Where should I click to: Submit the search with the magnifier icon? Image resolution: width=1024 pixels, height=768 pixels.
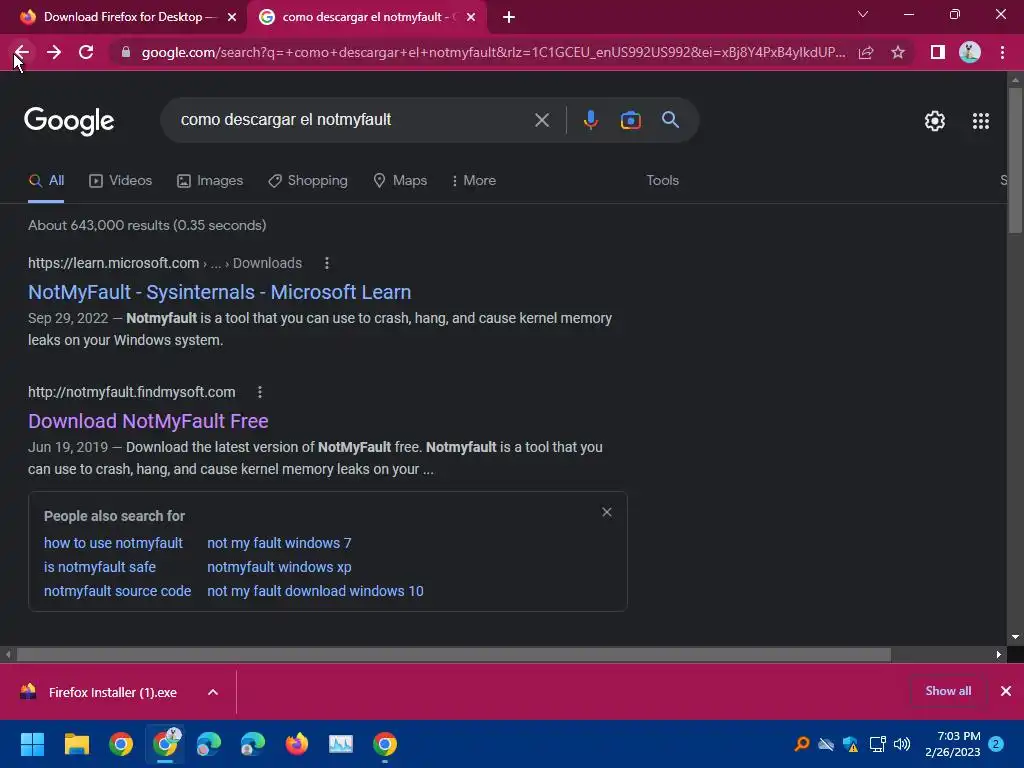[x=670, y=120]
